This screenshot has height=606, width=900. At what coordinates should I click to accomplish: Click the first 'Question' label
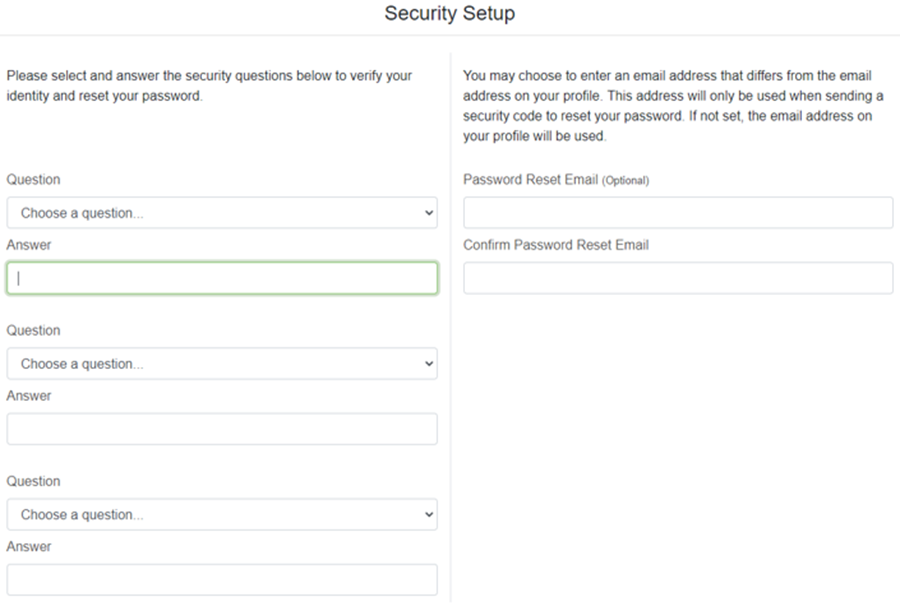tap(33, 180)
